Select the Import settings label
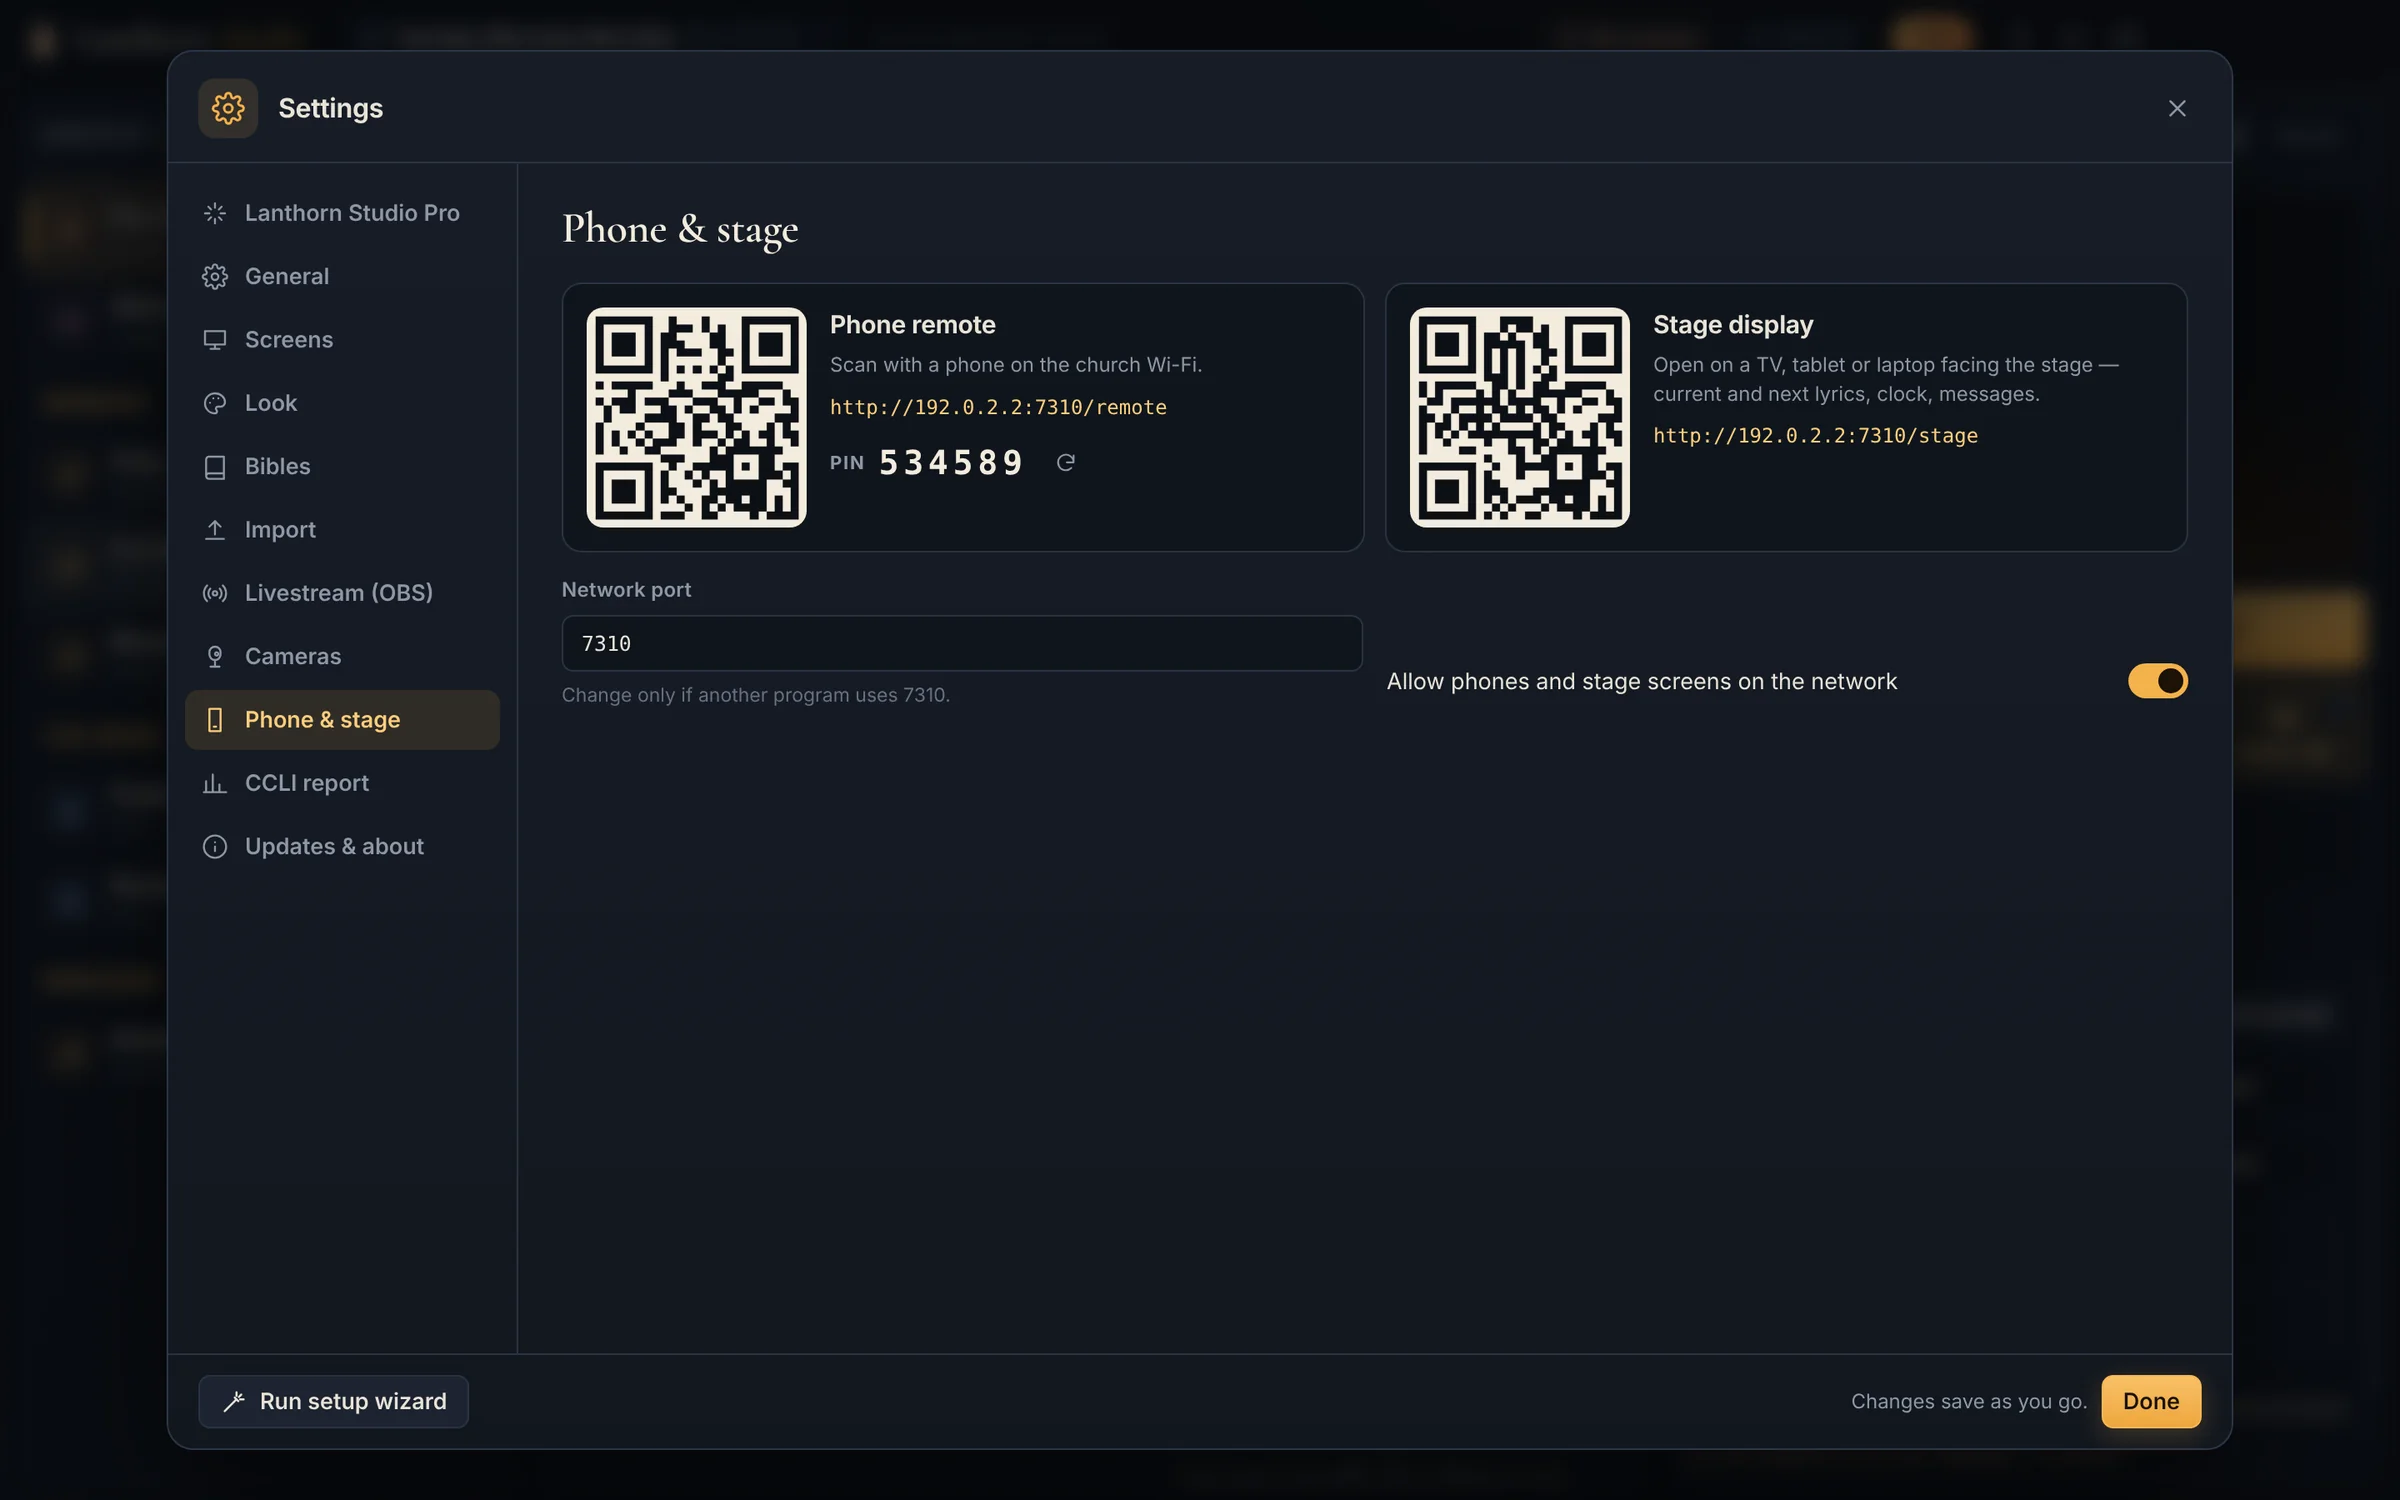Viewport: 2400px width, 1500px height. tap(280, 530)
